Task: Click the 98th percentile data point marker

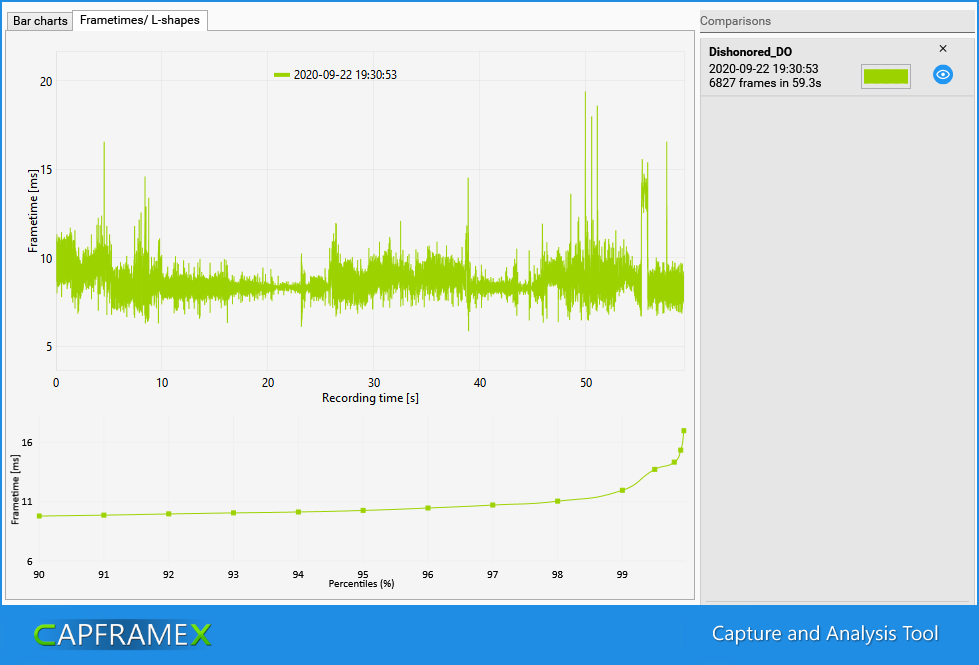Action: tap(558, 501)
